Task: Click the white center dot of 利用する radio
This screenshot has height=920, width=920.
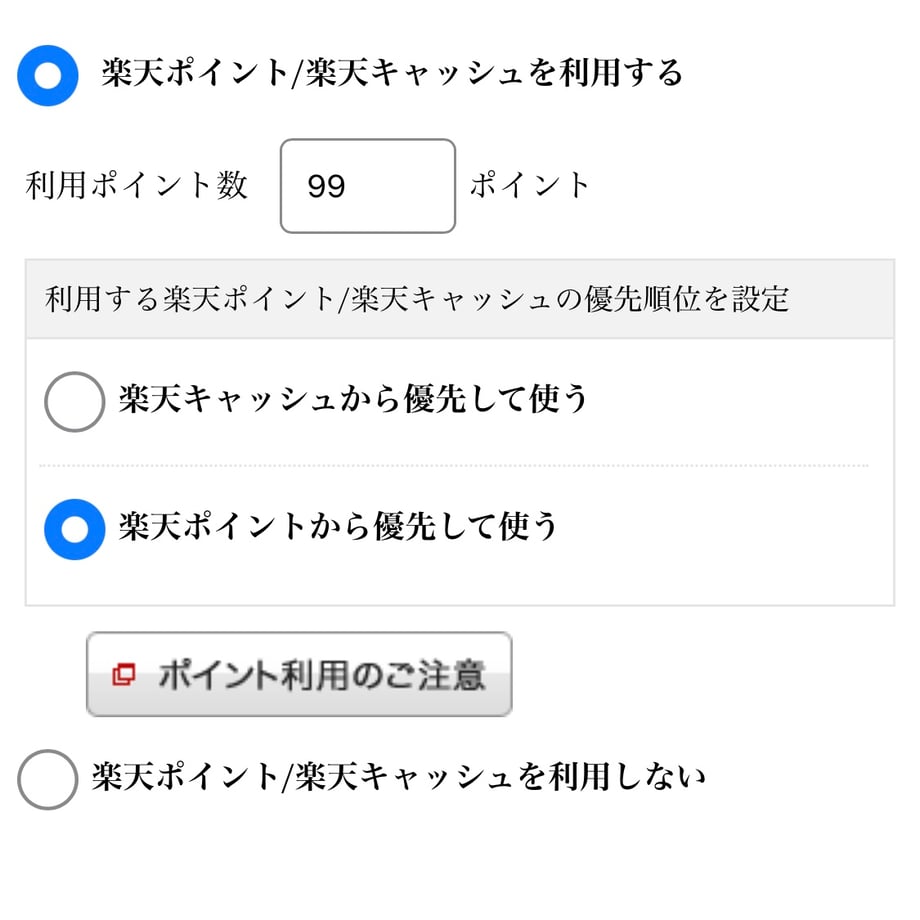Action: [x=47, y=76]
